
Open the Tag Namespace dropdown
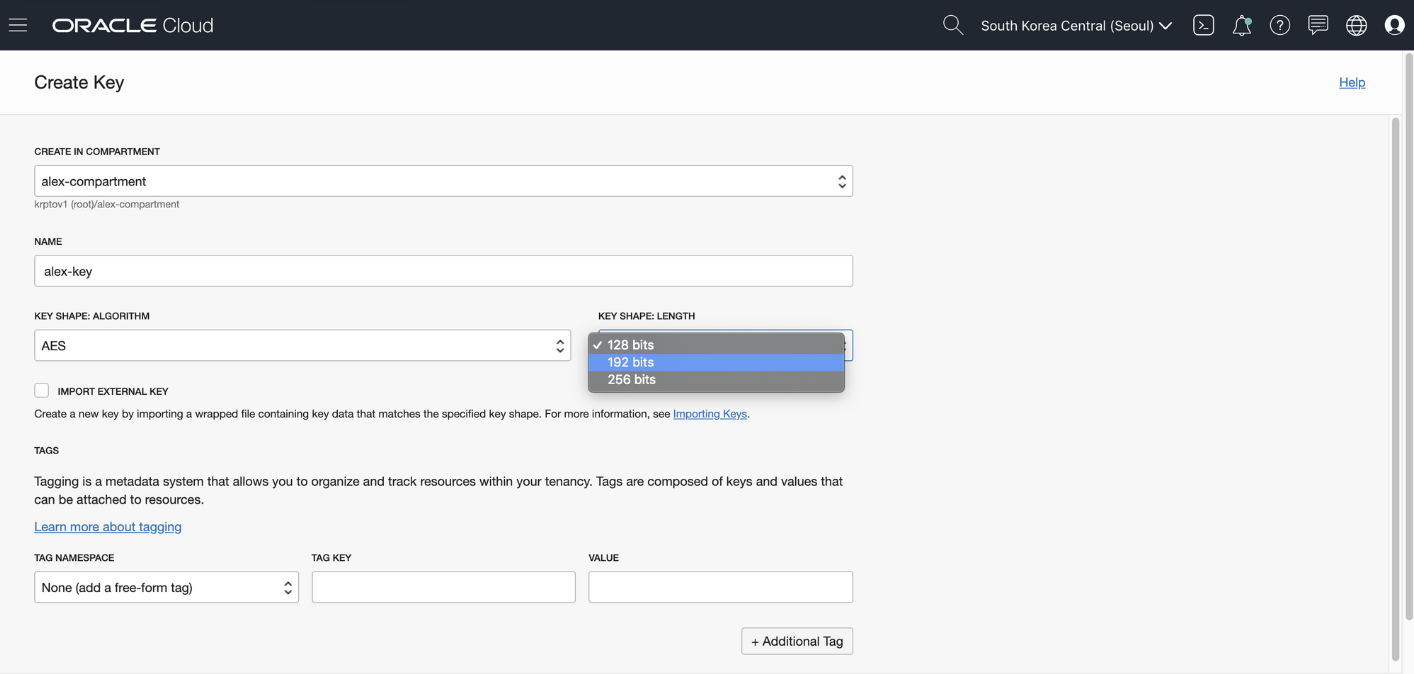pyautogui.click(x=166, y=588)
